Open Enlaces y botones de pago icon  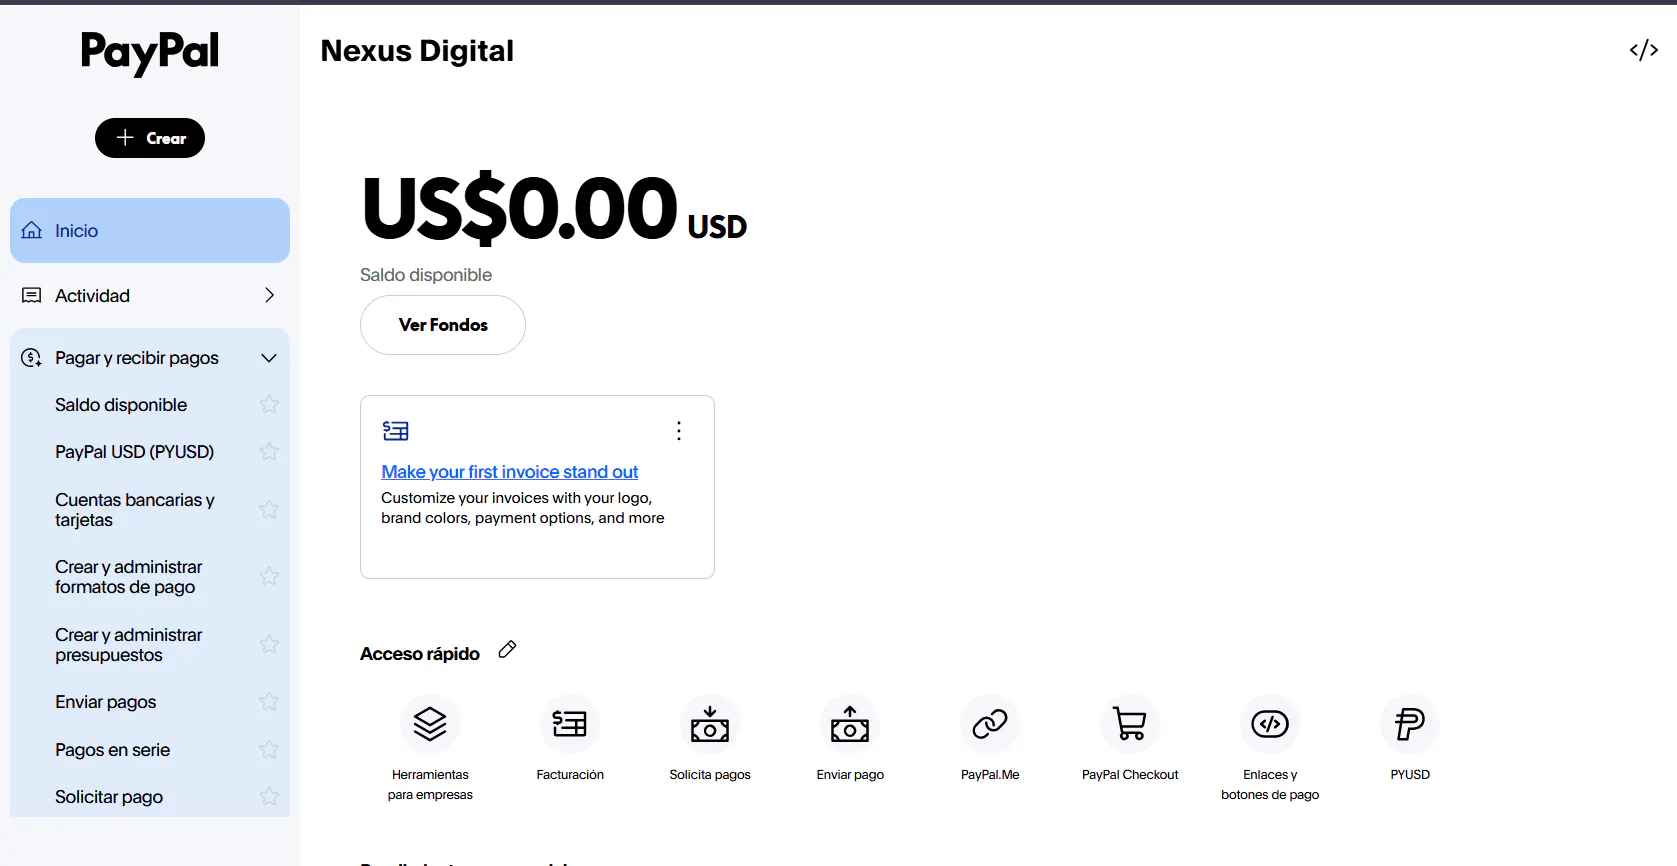(x=1270, y=724)
